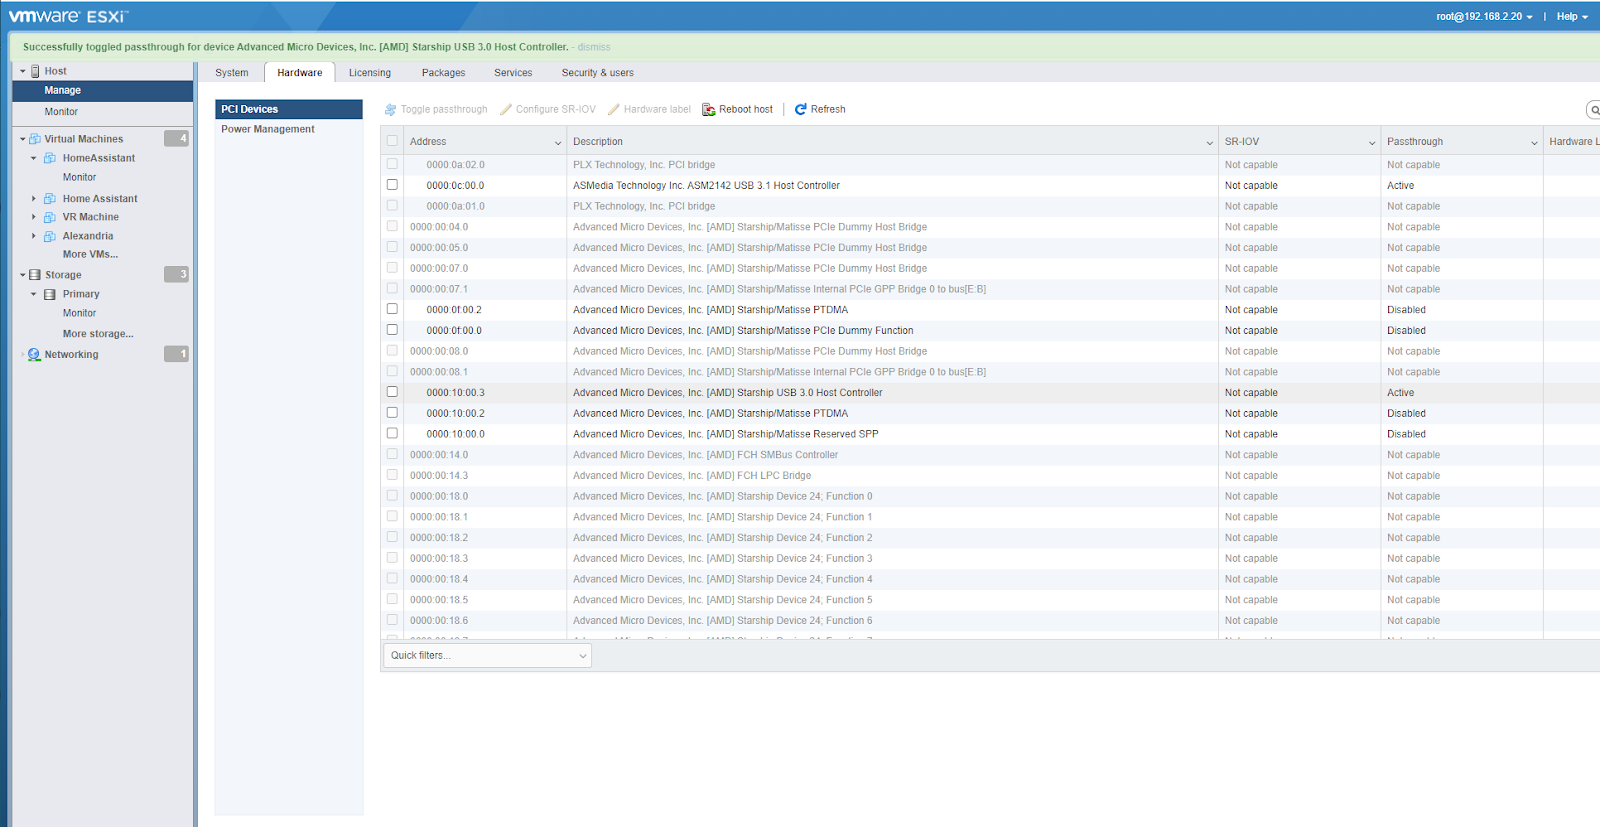The height and width of the screenshot is (827, 1600).
Task: Click the VMware ESXi logo
Action: (69, 16)
